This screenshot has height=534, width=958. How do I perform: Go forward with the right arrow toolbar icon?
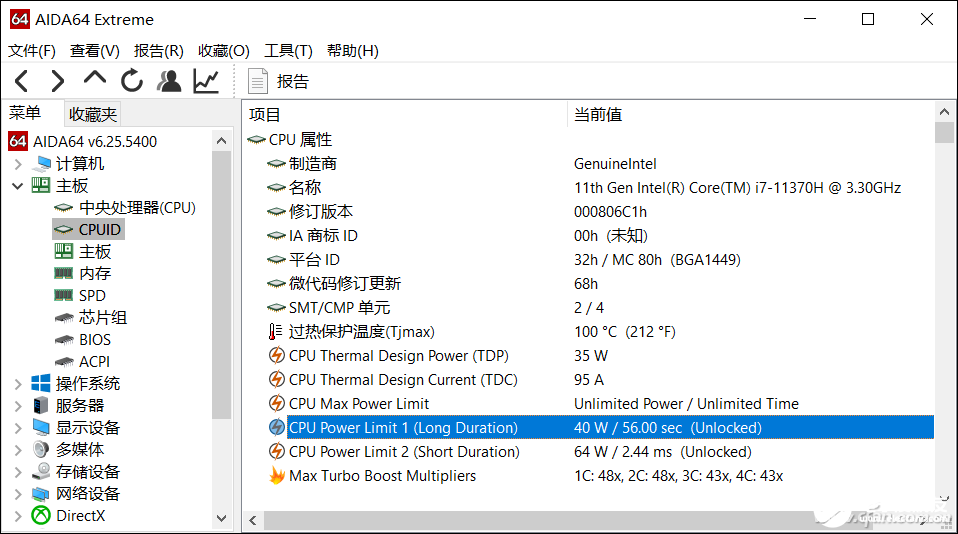coord(57,81)
